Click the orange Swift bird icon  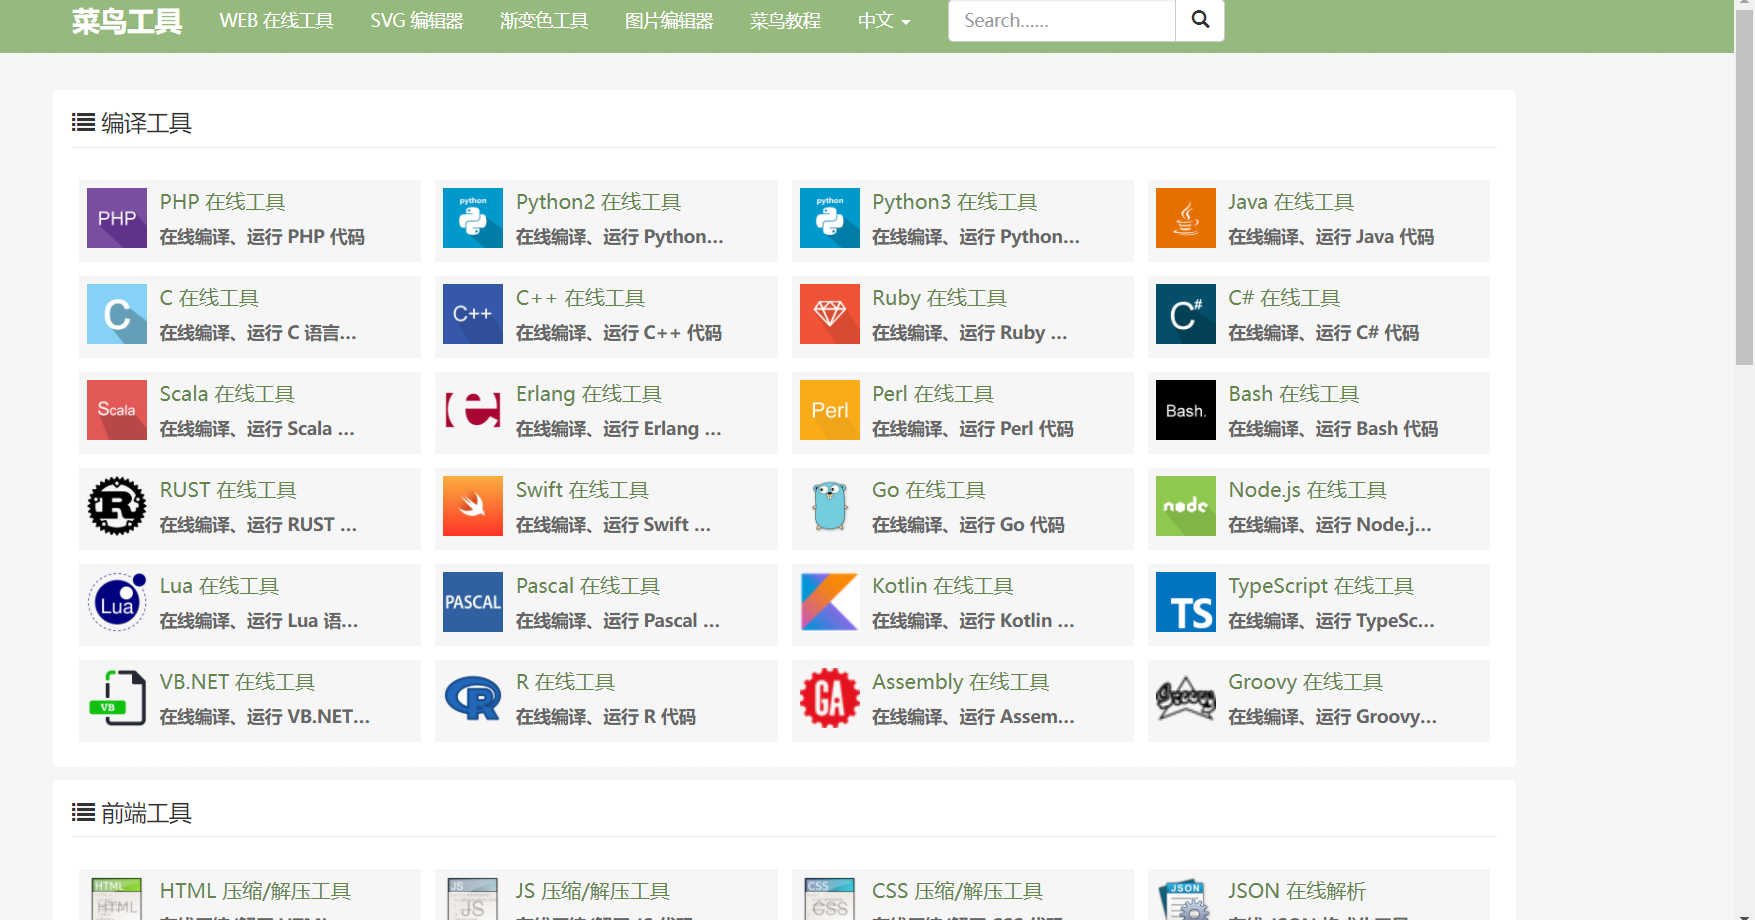(473, 506)
